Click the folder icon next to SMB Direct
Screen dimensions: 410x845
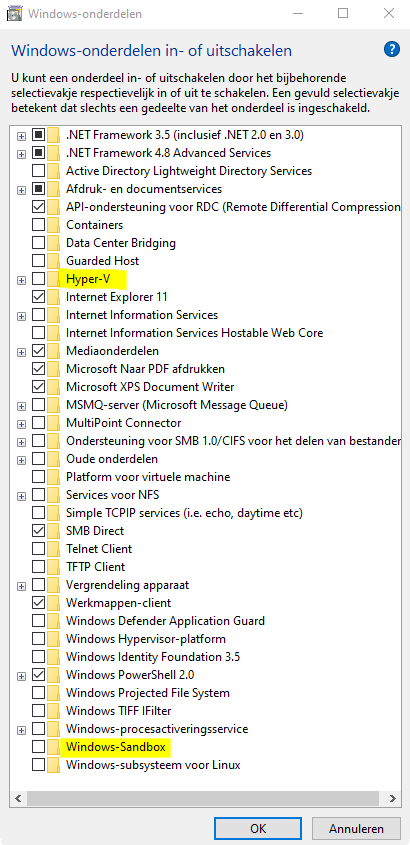pyautogui.click(x=53, y=531)
